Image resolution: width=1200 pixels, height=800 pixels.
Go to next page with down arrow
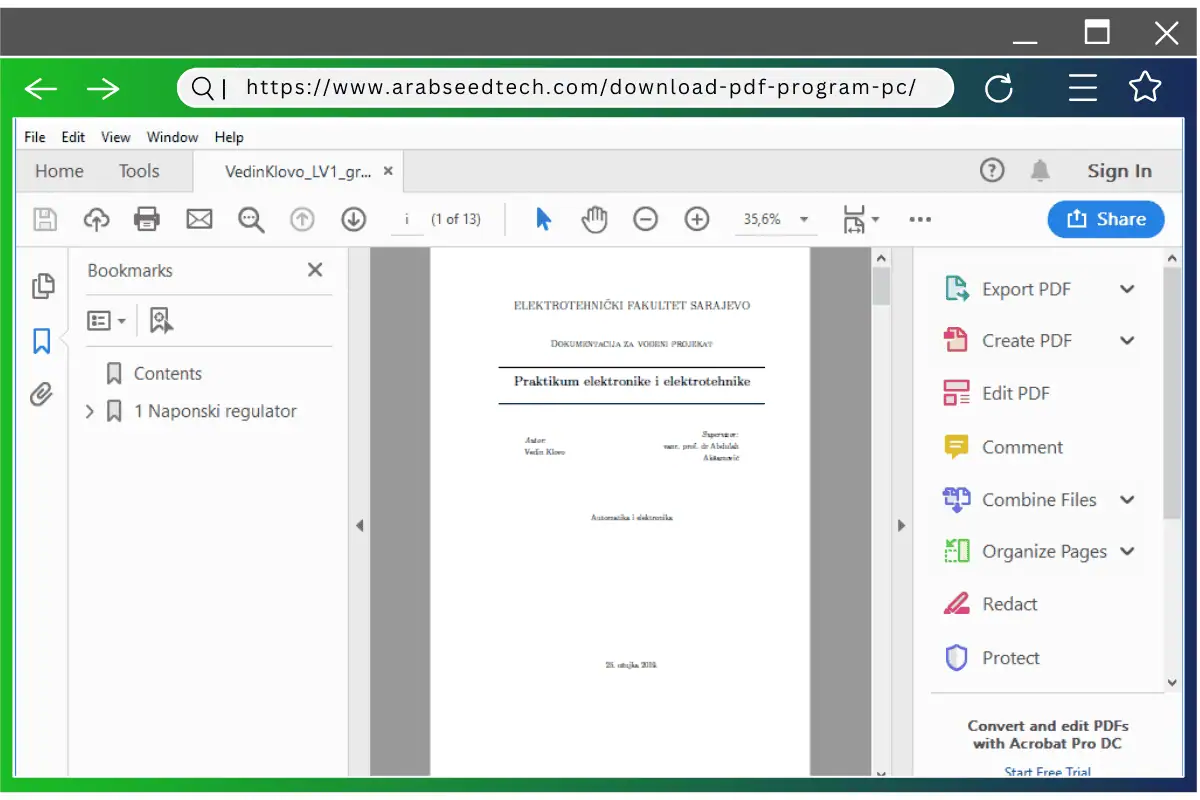353,219
